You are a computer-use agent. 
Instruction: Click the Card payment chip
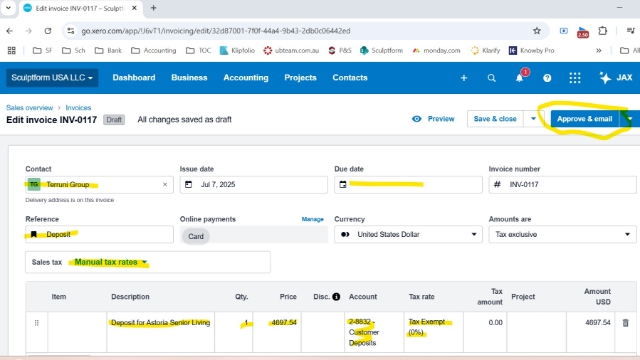click(x=196, y=236)
